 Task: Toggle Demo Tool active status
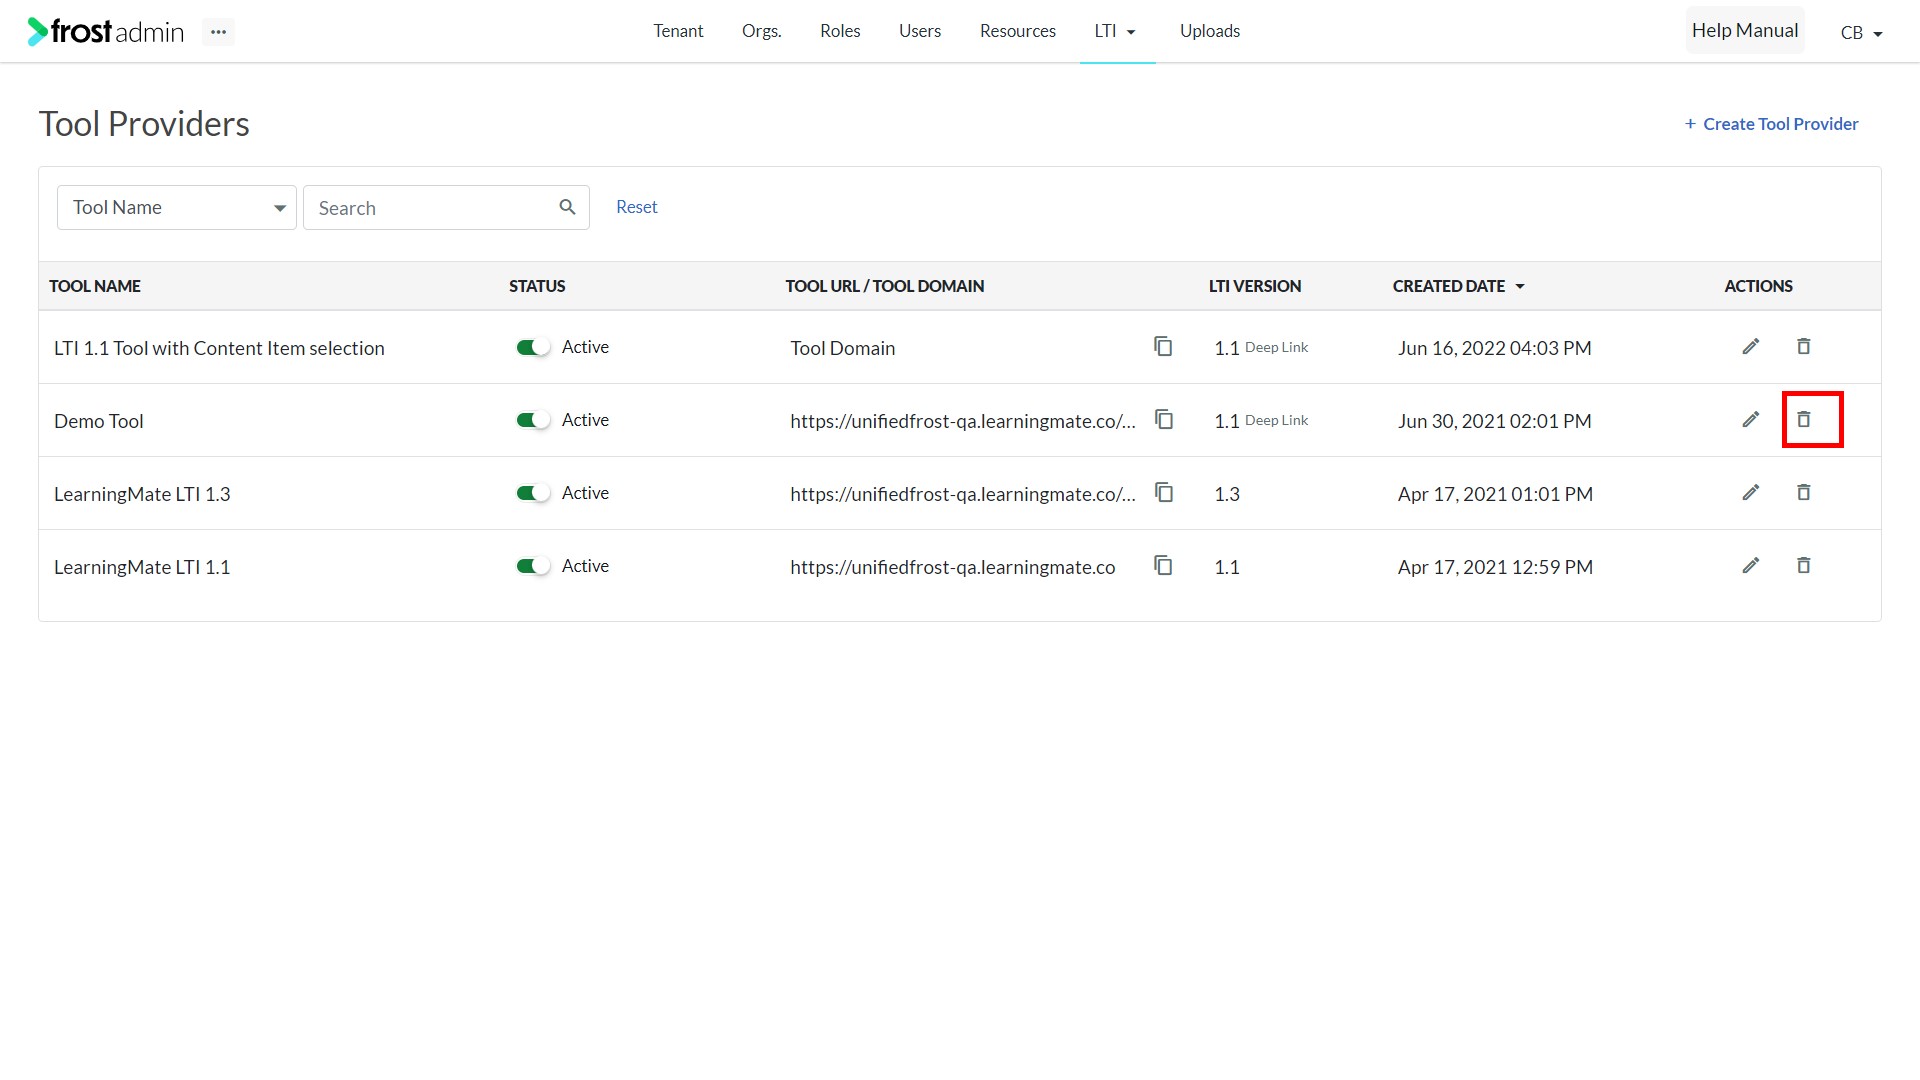[x=533, y=420]
